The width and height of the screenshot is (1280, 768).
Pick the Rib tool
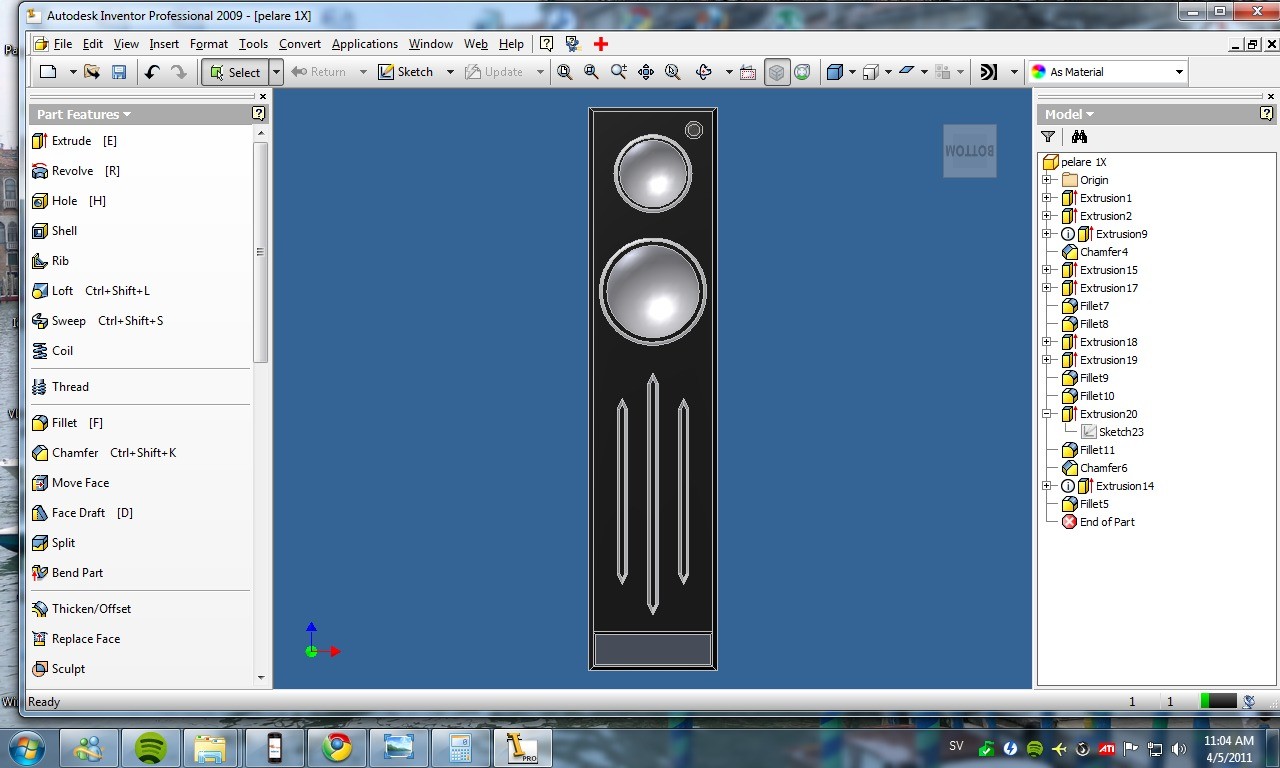[50, 261]
